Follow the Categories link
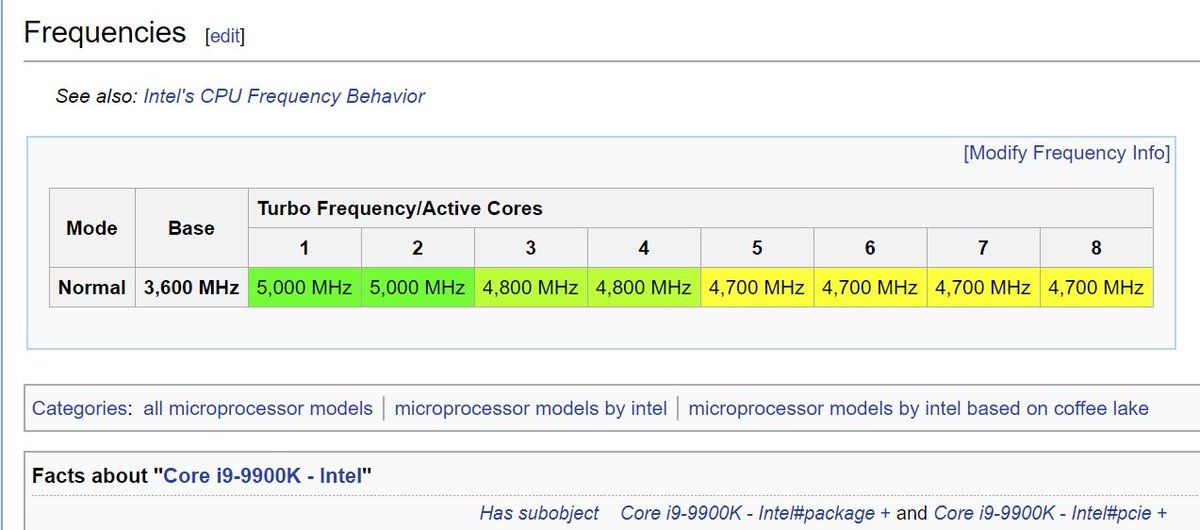The width and height of the screenshot is (1200, 530). [x=79, y=408]
